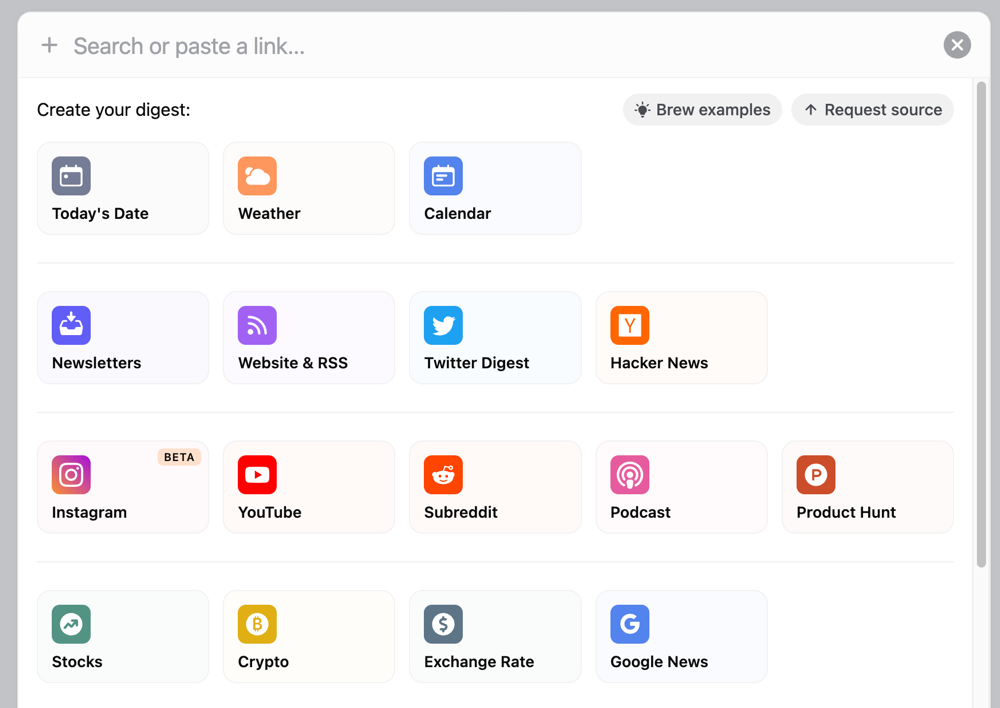Click the plus icon beside the search field
The image size is (1000, 708).
49,45
